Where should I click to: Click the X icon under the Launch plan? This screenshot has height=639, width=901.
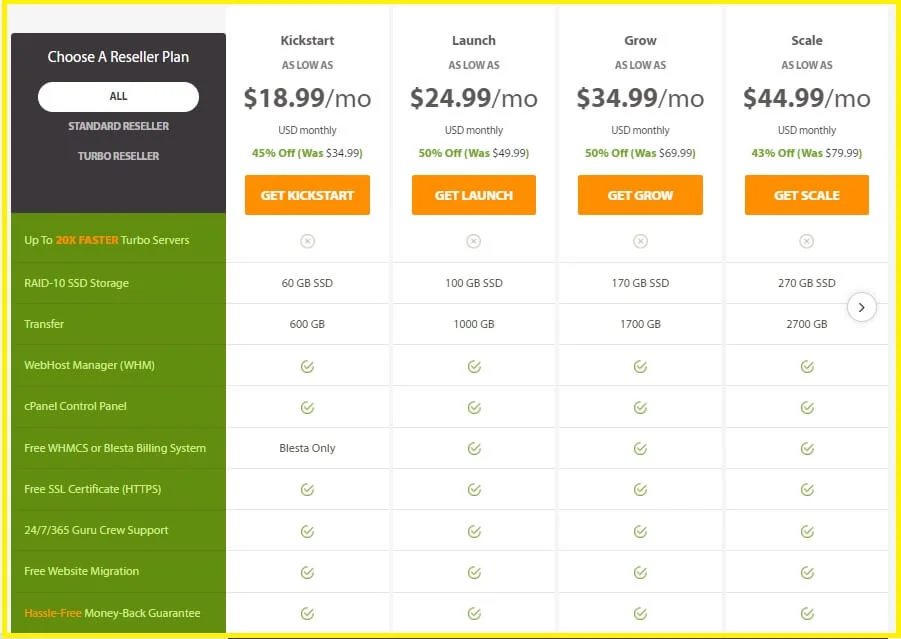click(x=473, y=241)
